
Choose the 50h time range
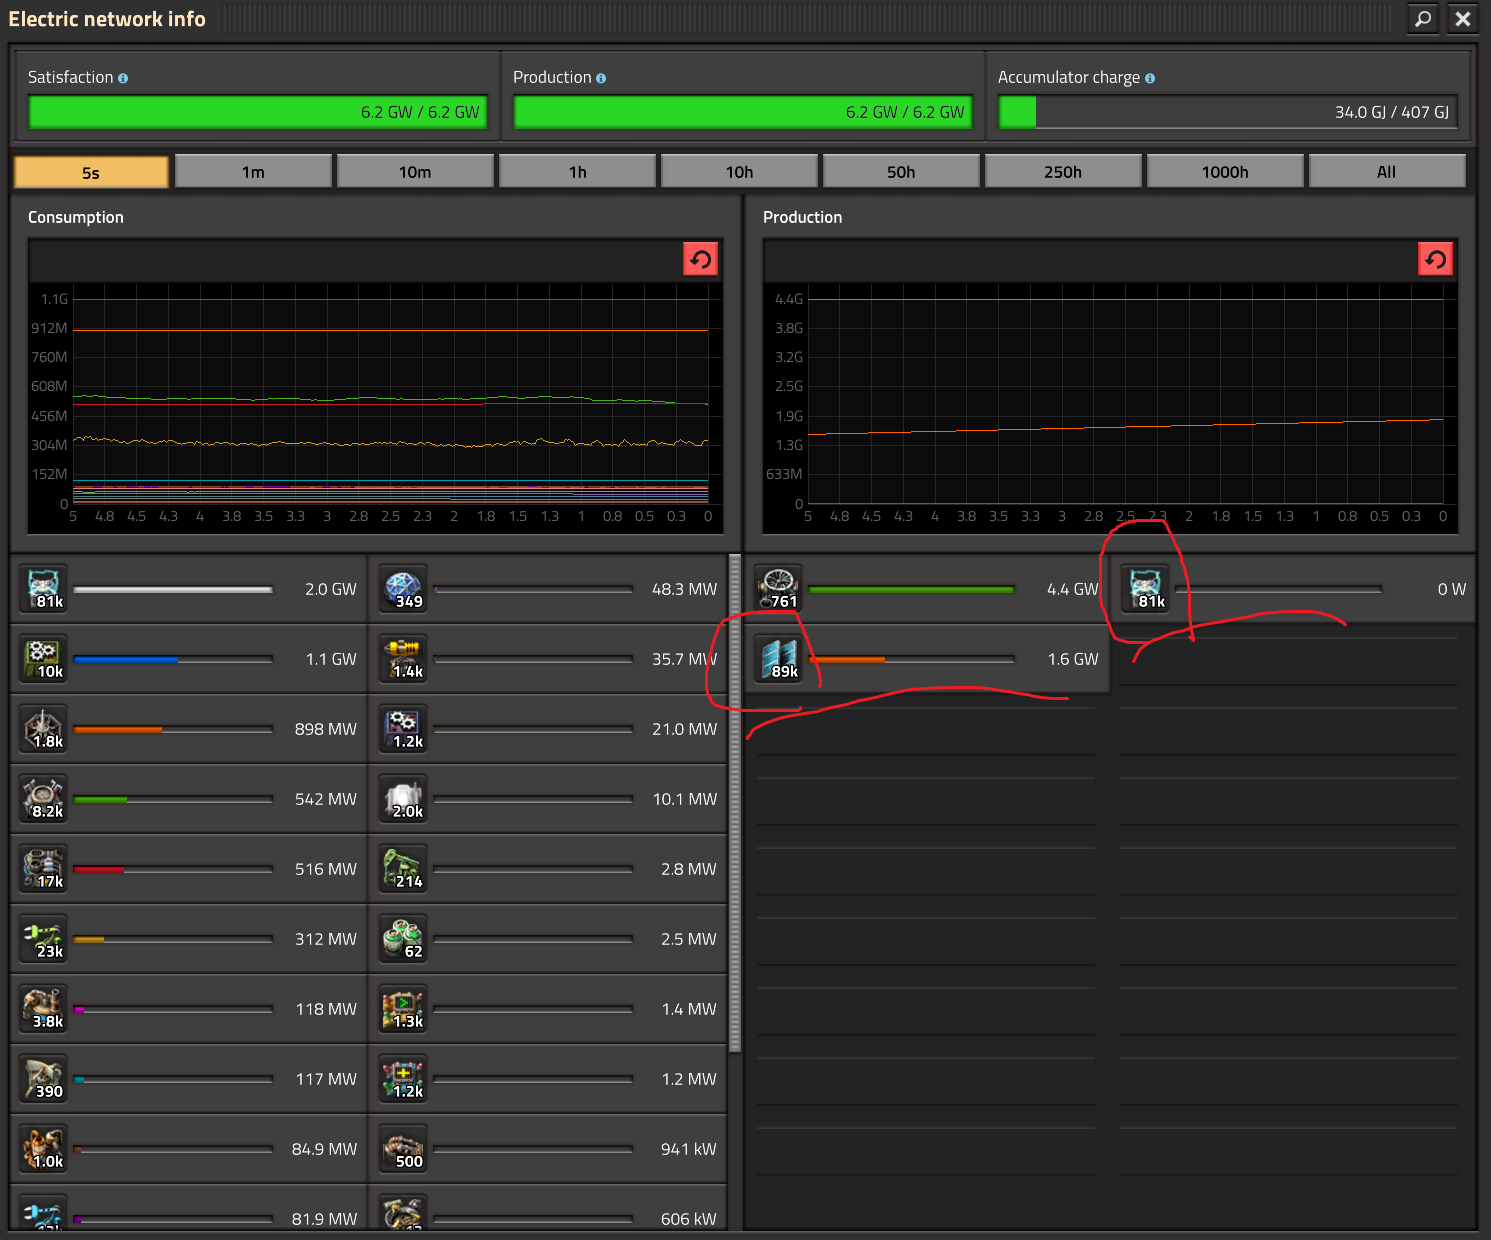point(901,172)
